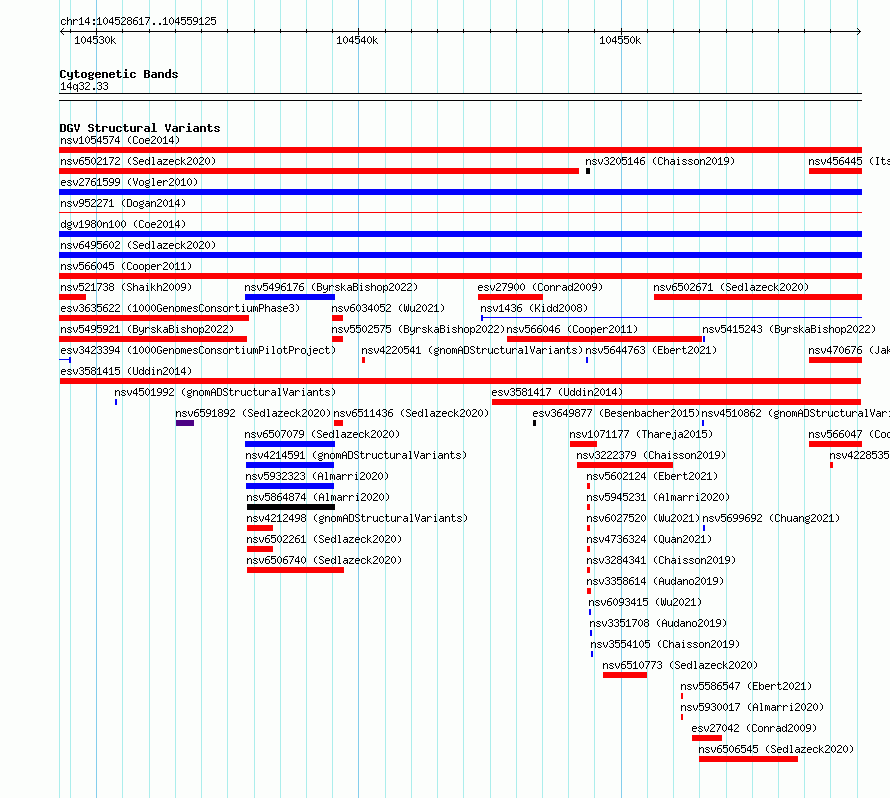The width and height of the screenshot is (890, 798).
Task: Click nsv5932323 (Almarri2020) label
Action: click(317, 476)
